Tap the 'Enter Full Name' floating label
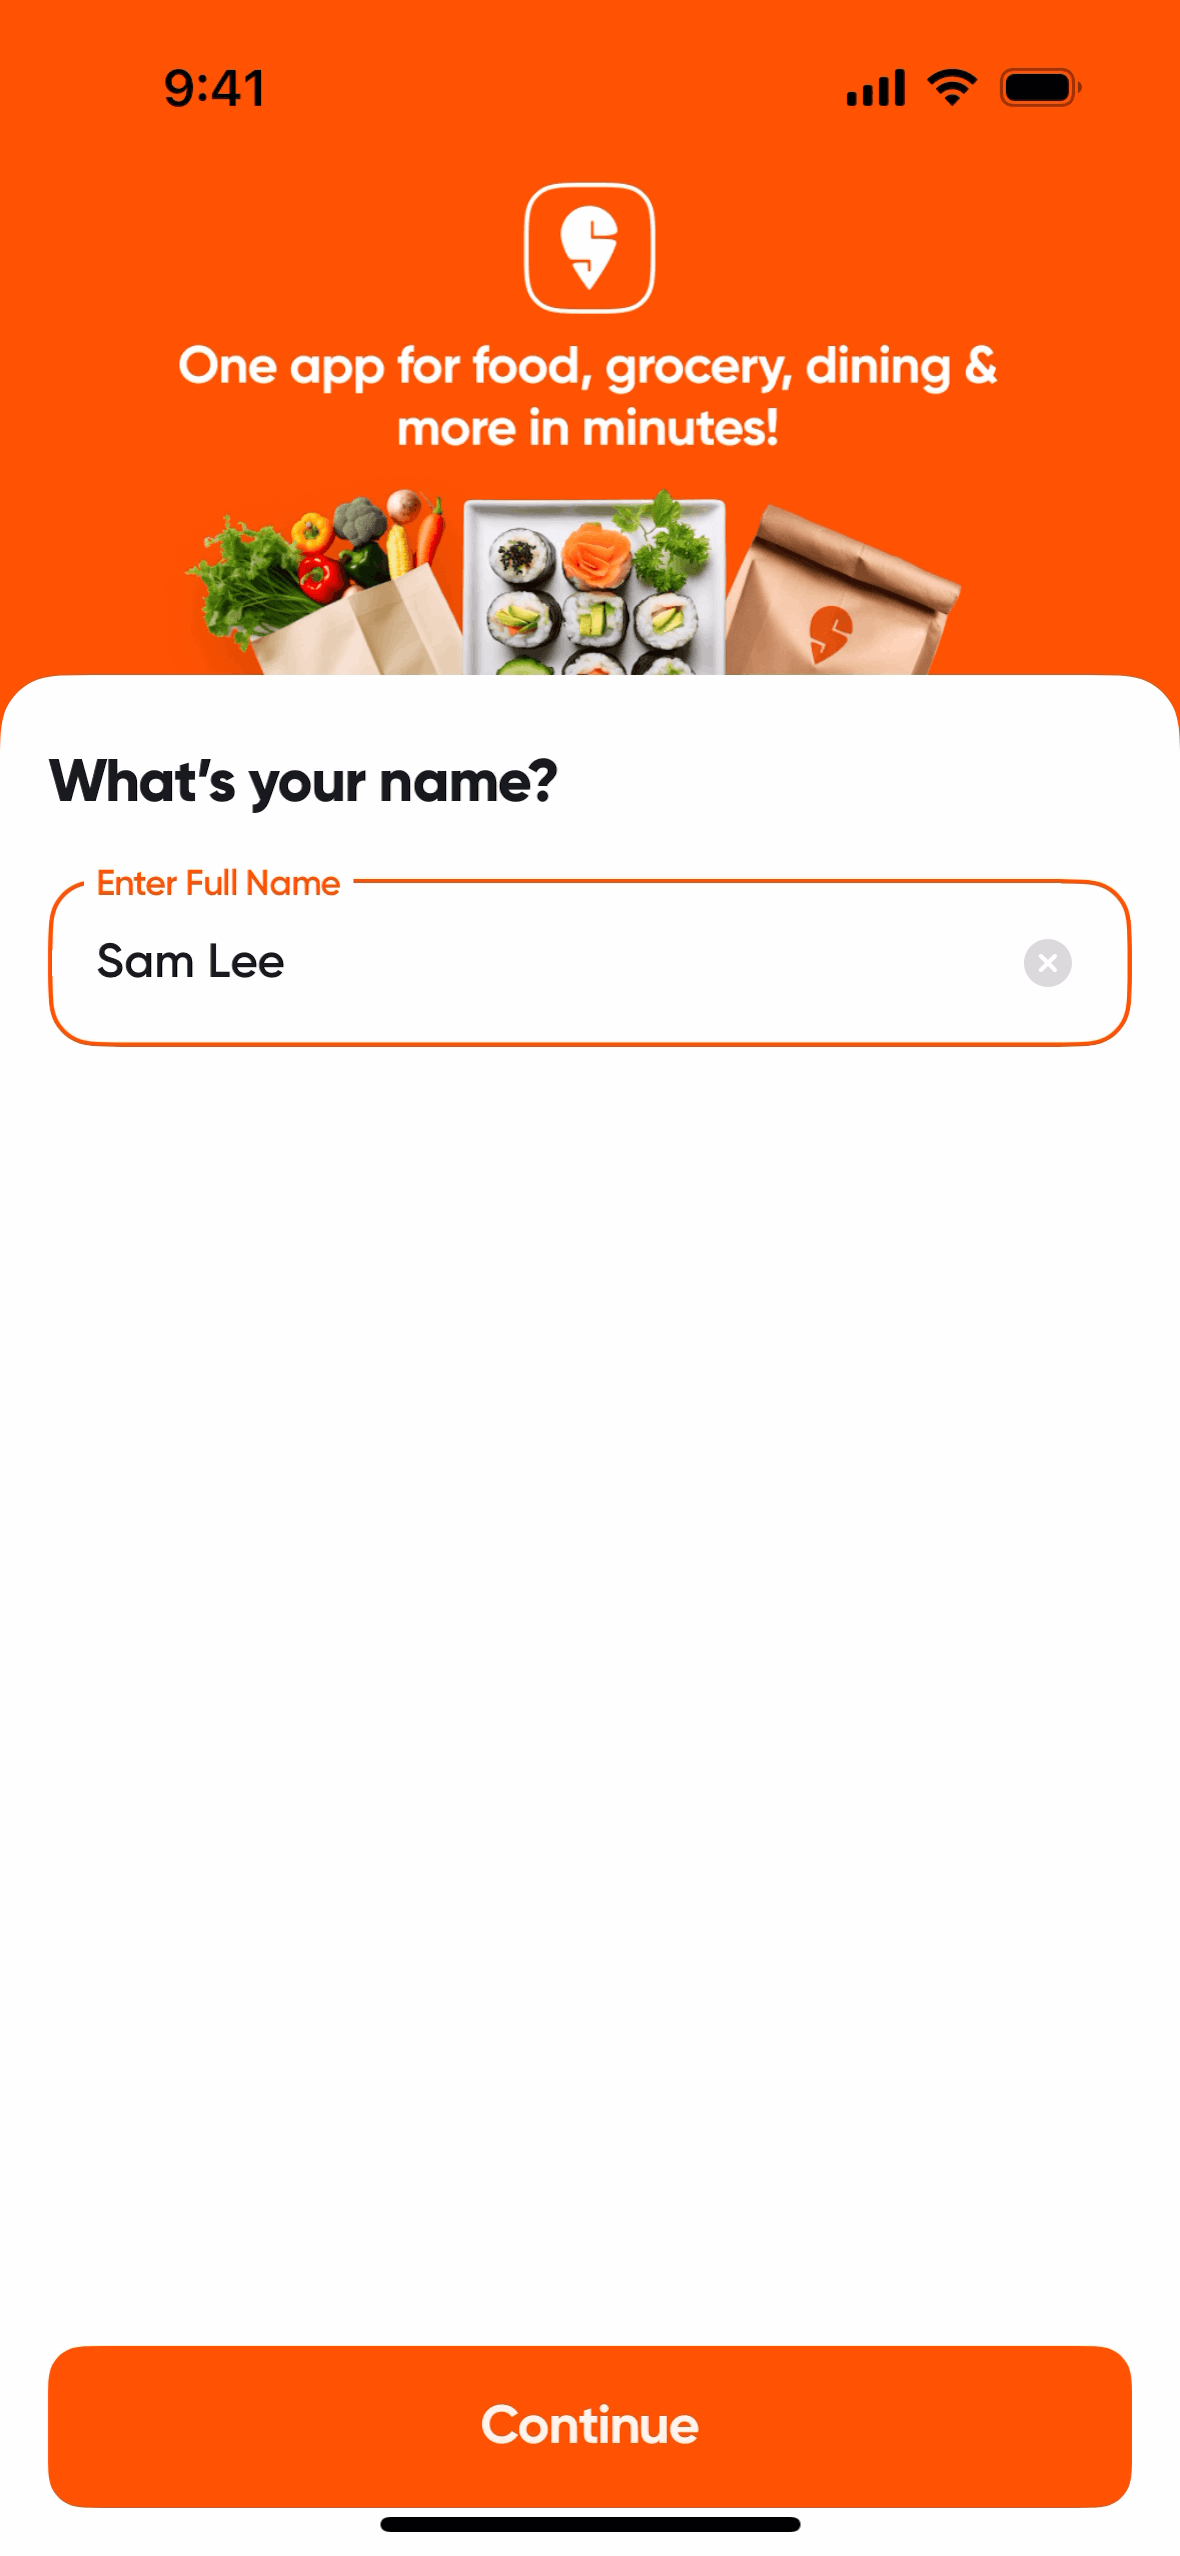Image resolution: width=1180 pixels, height=2556 pixels. click(218, 883)
